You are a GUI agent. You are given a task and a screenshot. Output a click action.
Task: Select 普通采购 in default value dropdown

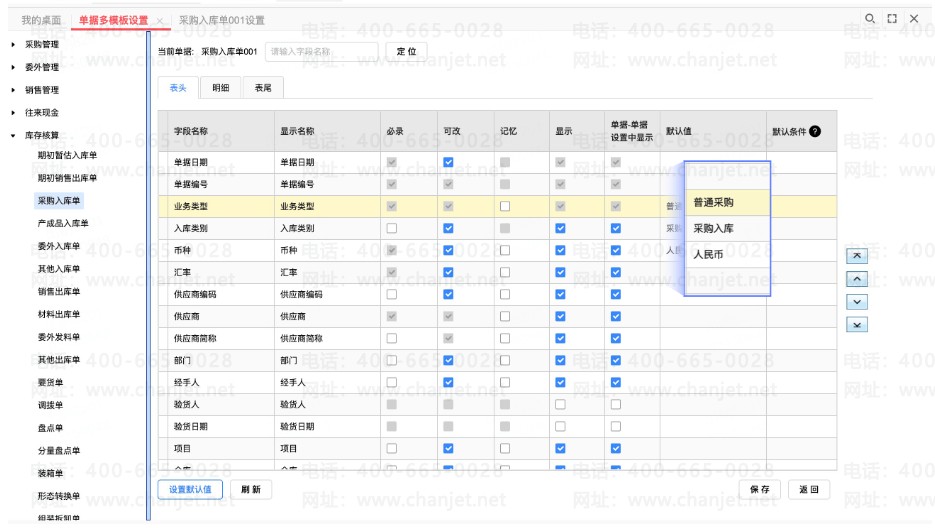click(727, 203)
